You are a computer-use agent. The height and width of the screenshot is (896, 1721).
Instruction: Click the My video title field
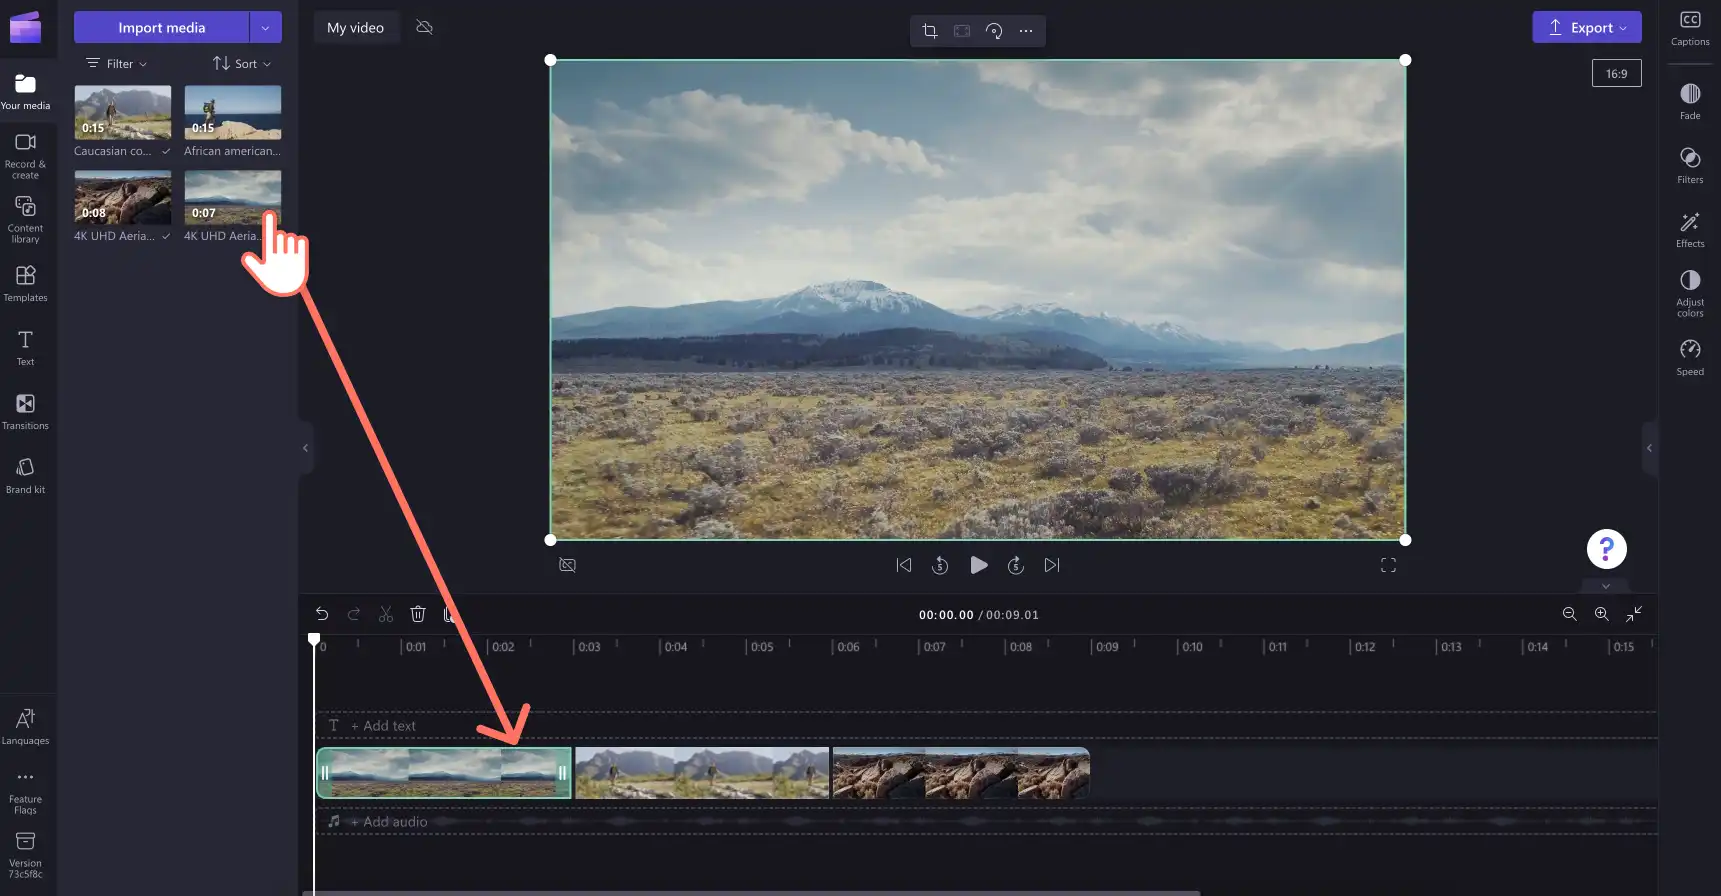[355, 27]
